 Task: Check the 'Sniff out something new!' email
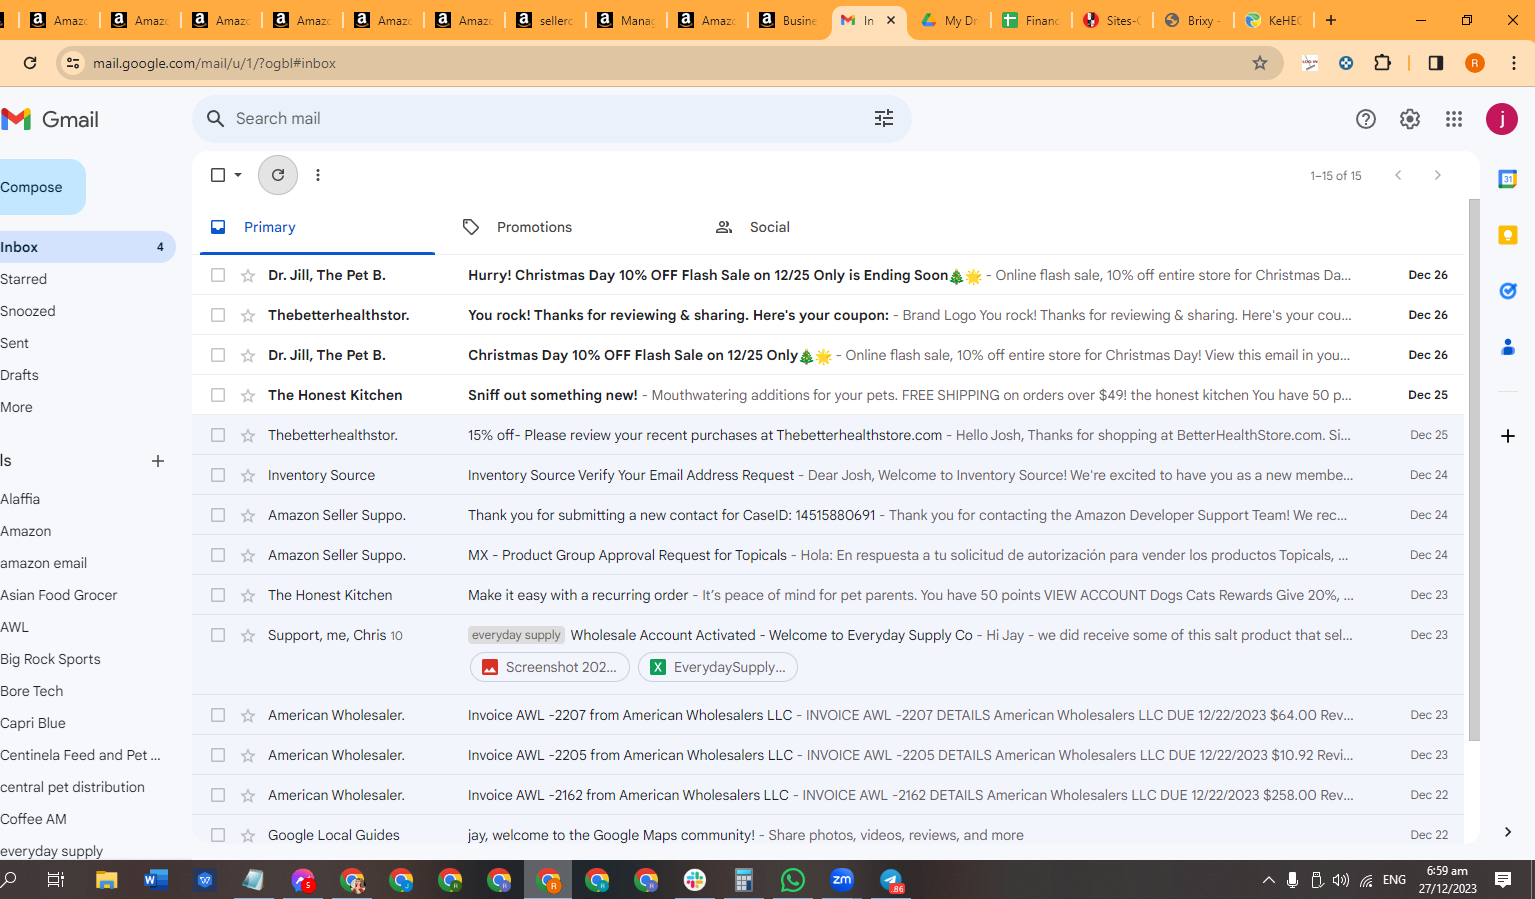pos(218,395)
